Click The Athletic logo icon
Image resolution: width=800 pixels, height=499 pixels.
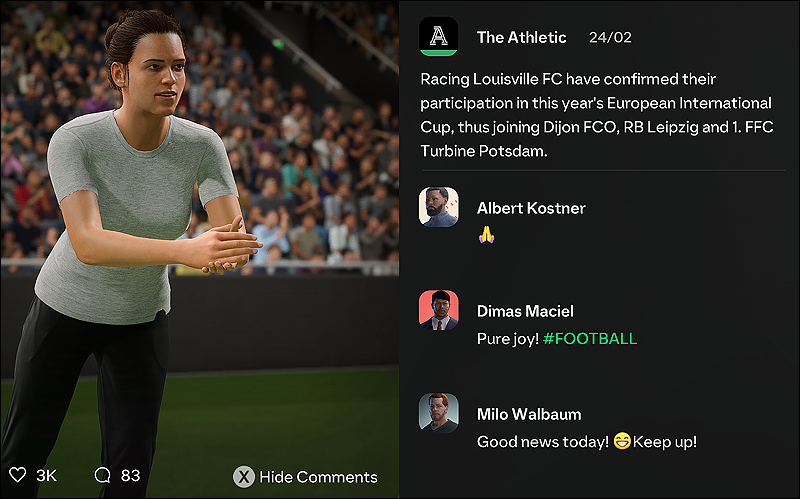438,36
